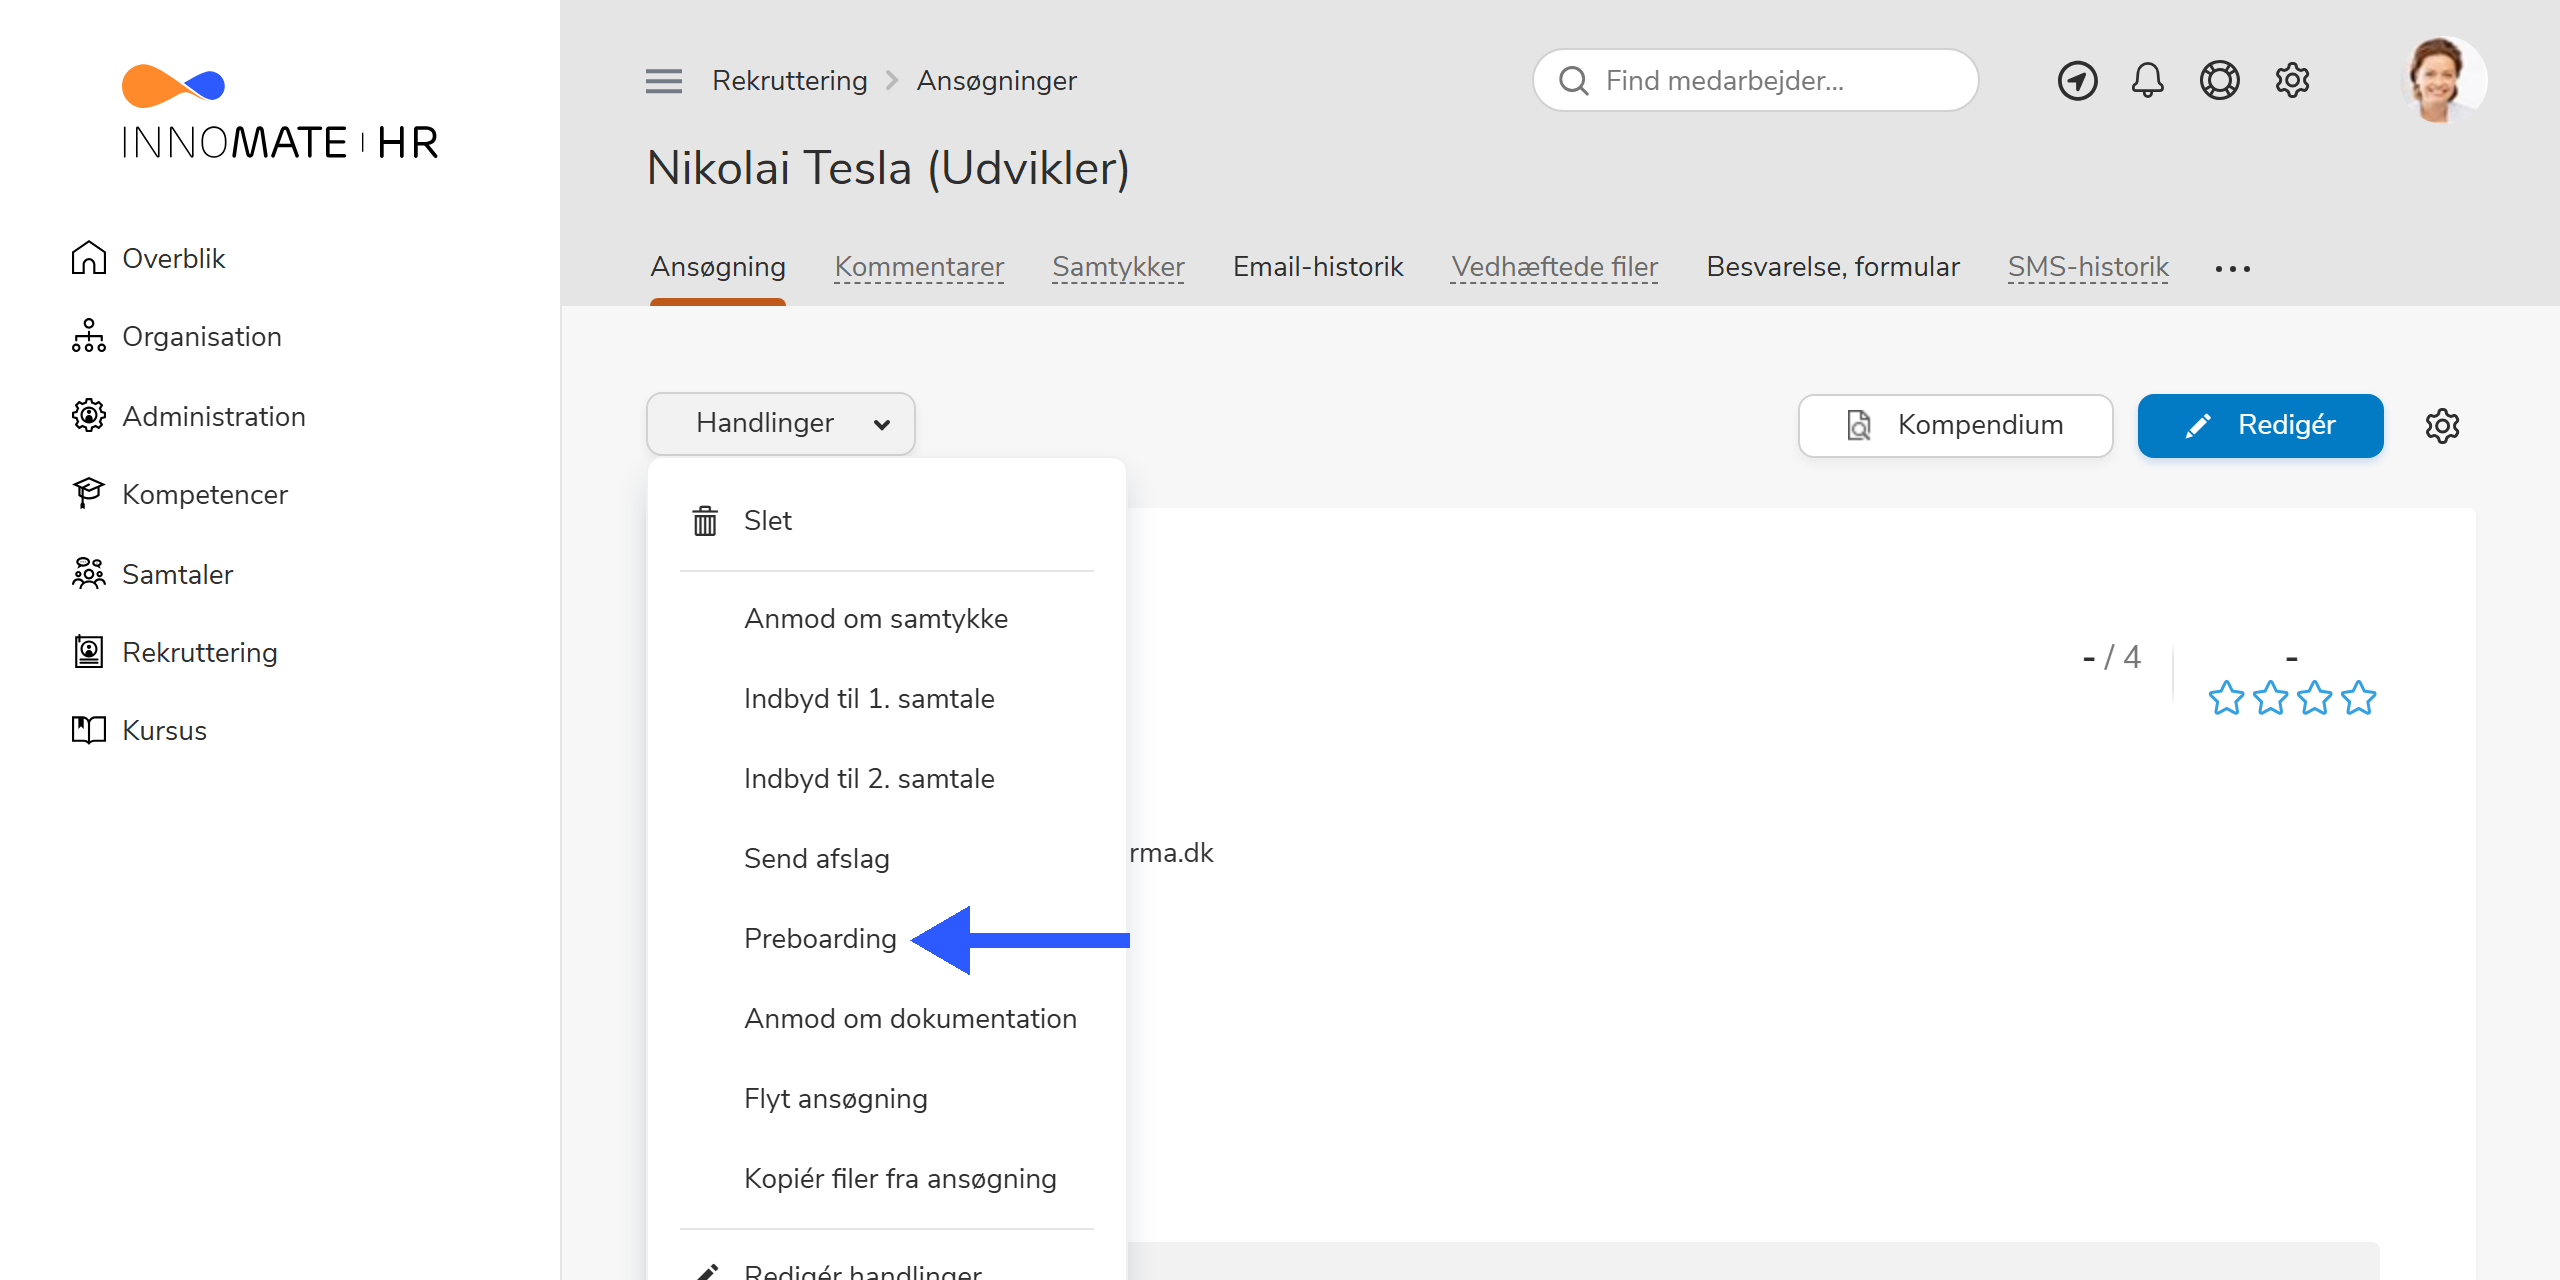Go to Kompetencer in sidebar
The image size is (2560, 1280).
tap(204, 495)
